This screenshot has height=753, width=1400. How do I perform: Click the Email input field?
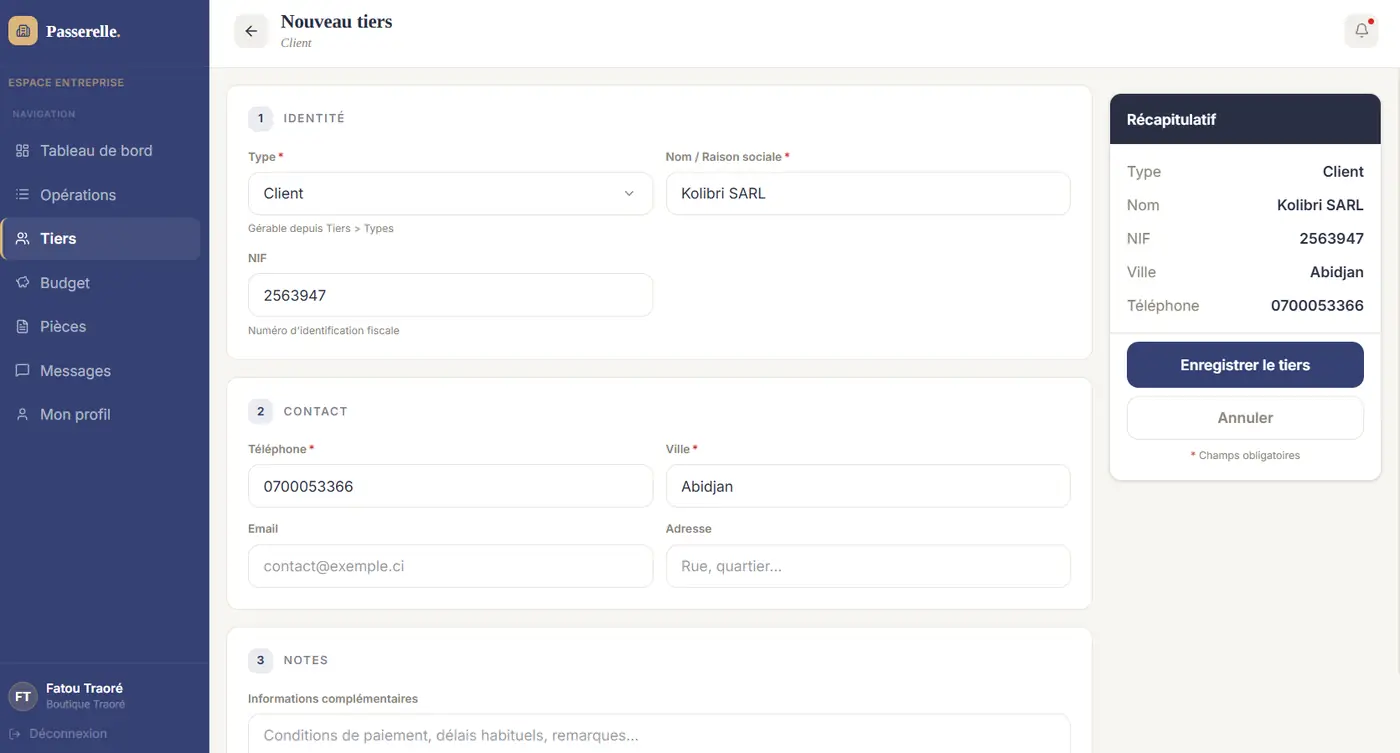tap(450, 566)
